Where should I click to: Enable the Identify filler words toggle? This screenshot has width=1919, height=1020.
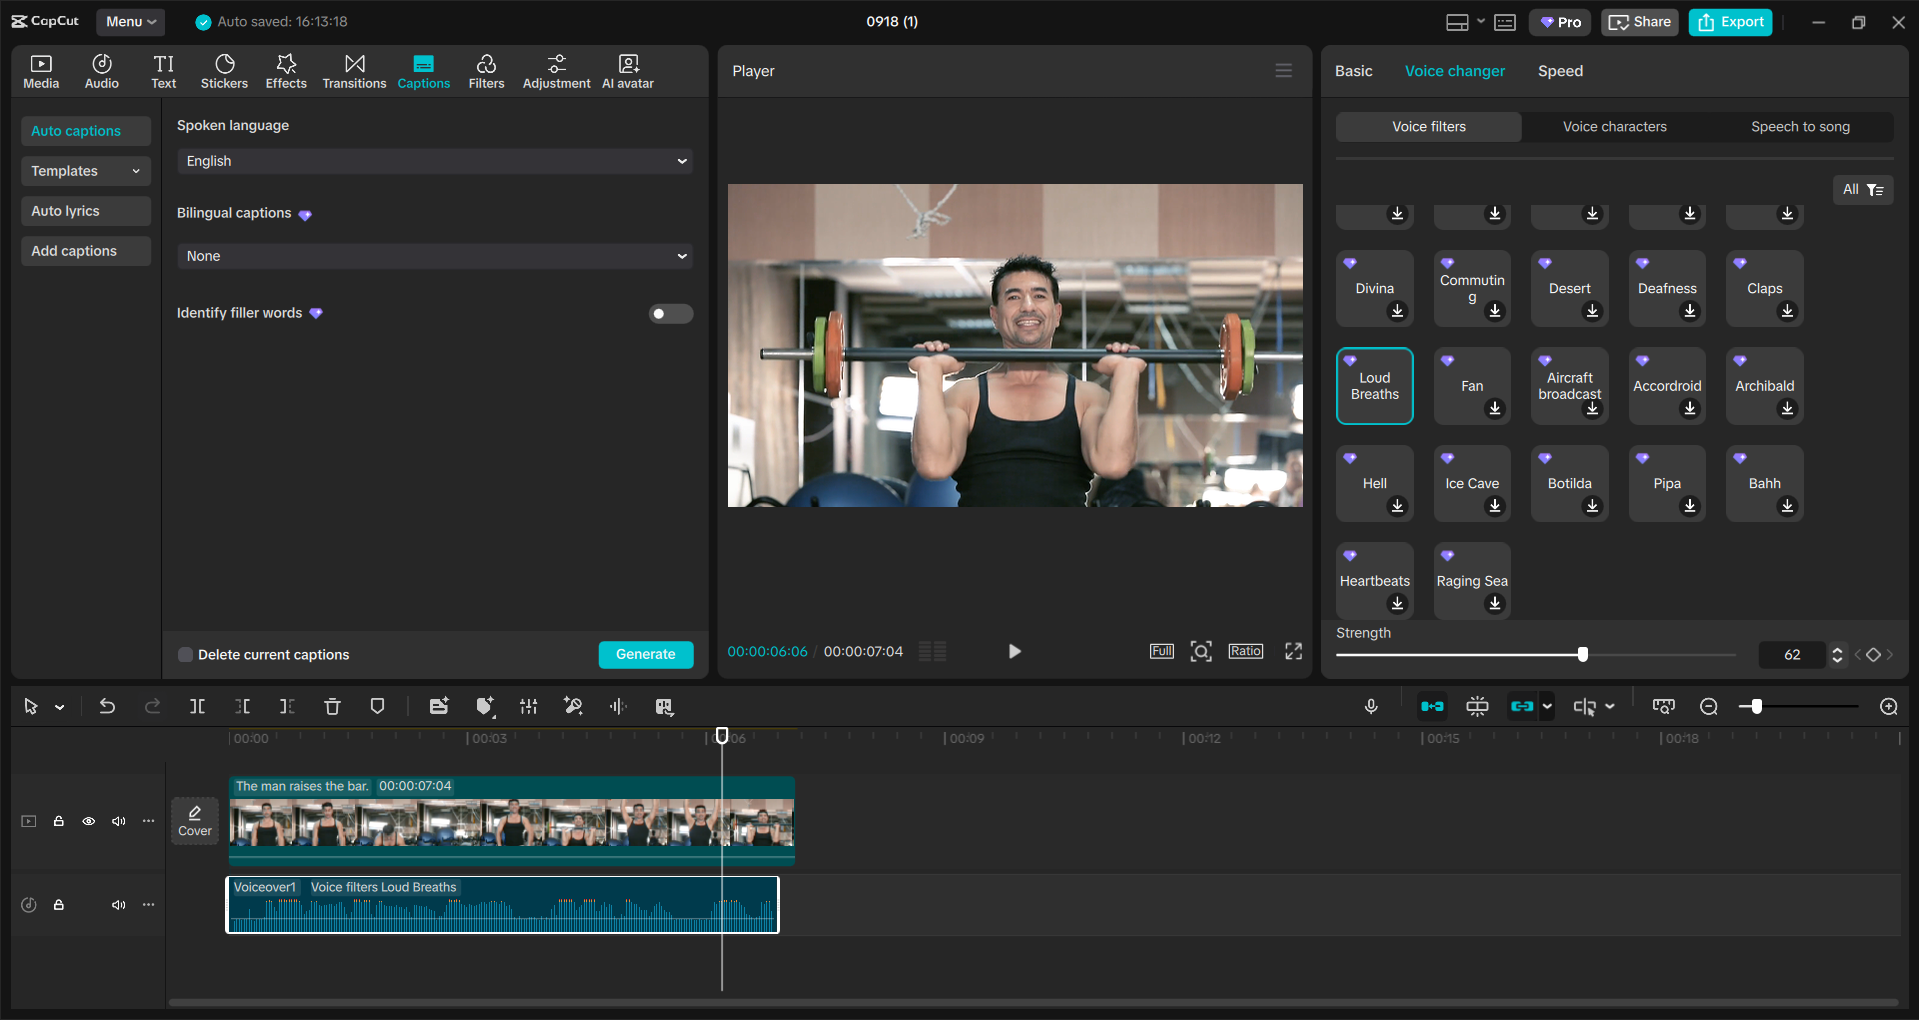(669, 313)
